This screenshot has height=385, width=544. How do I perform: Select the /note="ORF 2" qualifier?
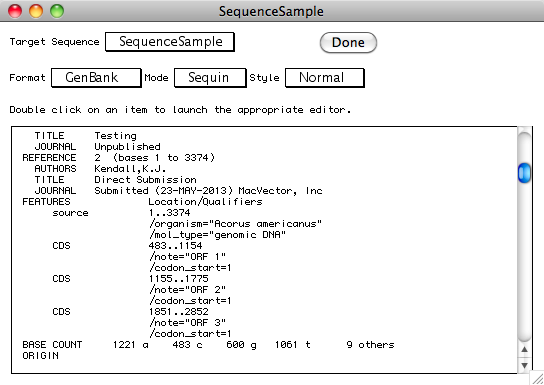click(187, 290)
